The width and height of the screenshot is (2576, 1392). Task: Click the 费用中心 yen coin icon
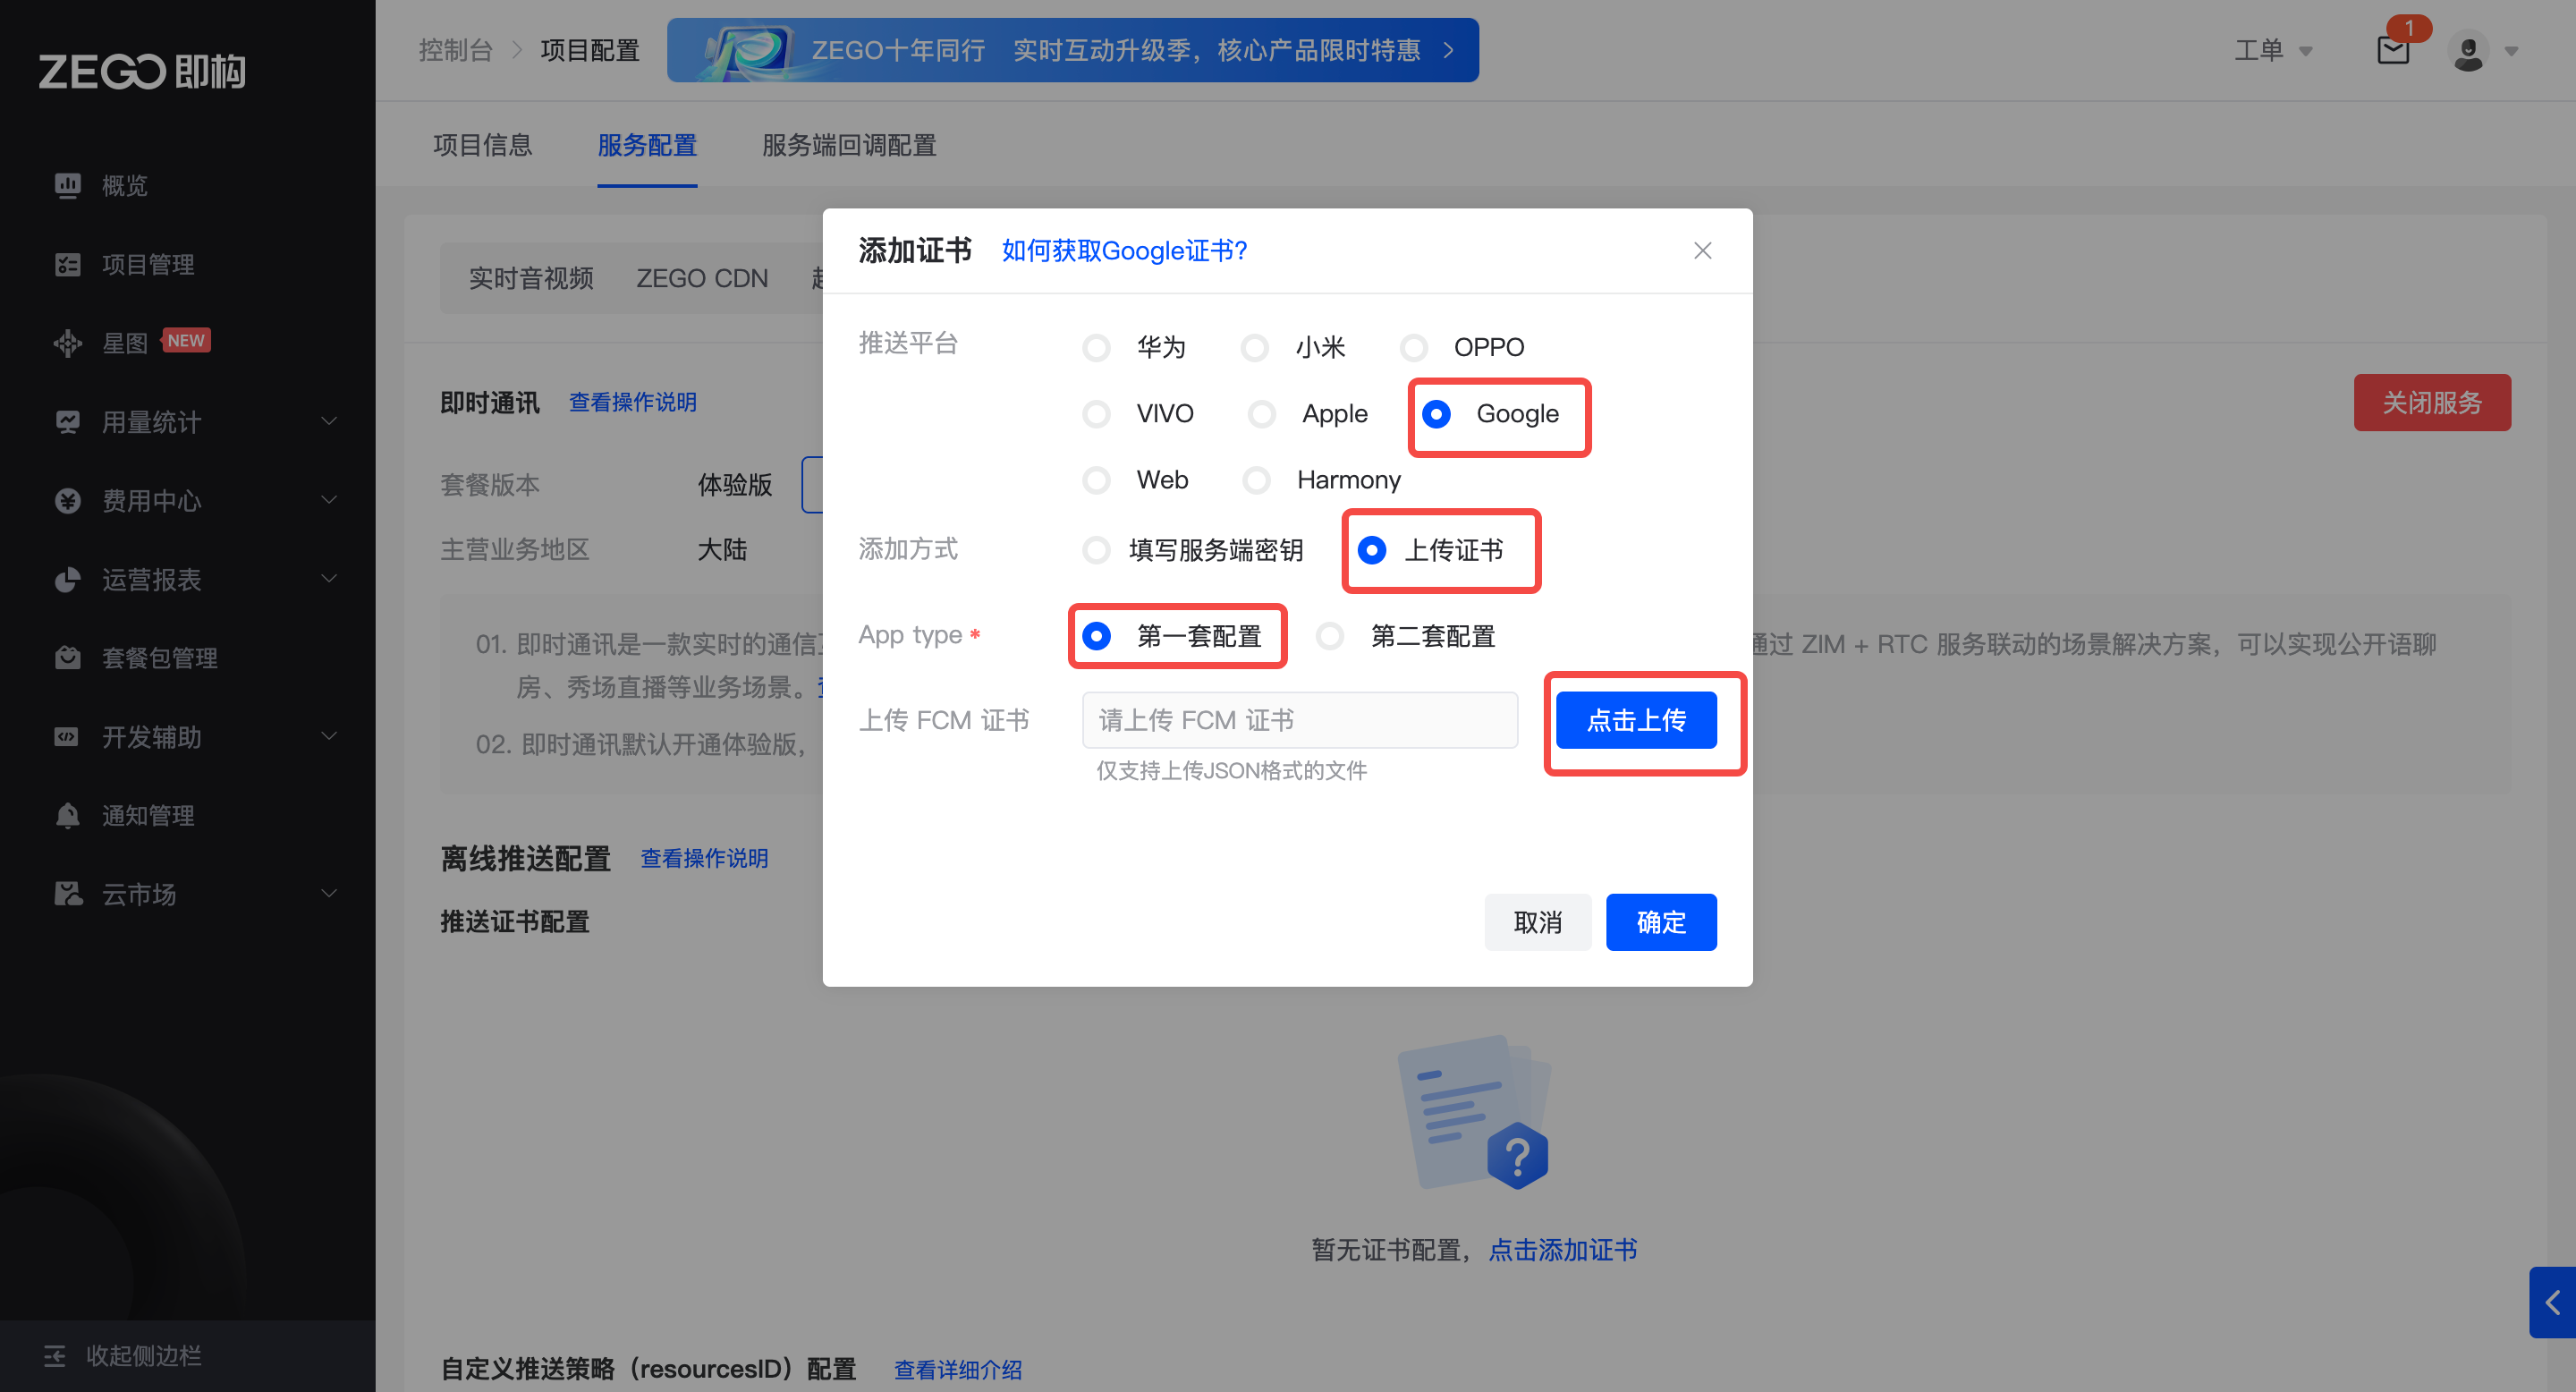coord(67,500)
